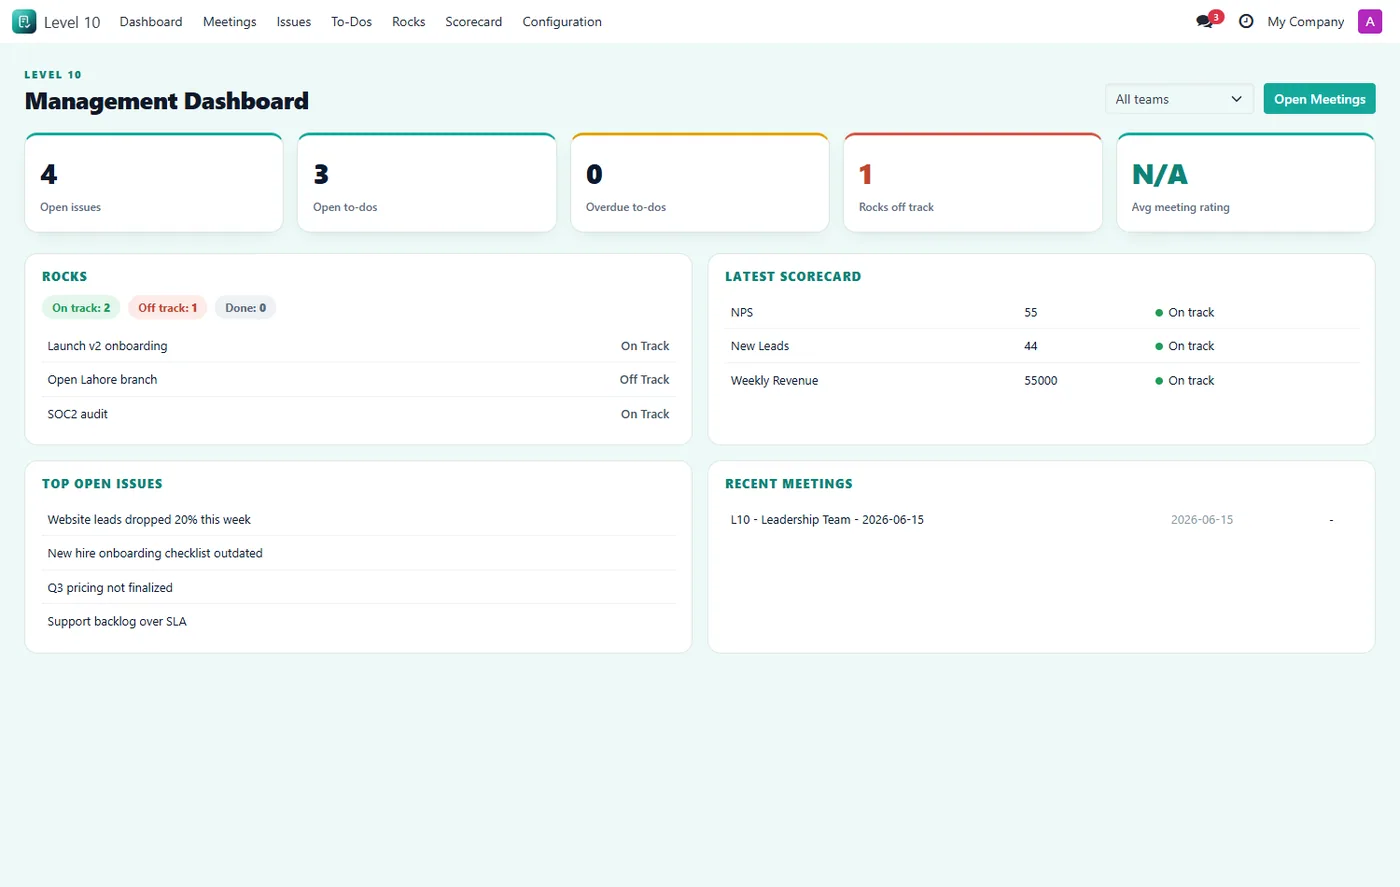This screenshot has height=887, width=1400.
Task: Select the Open Lahore branch rock
Action: pyautogui.click(x=358, y=380)
